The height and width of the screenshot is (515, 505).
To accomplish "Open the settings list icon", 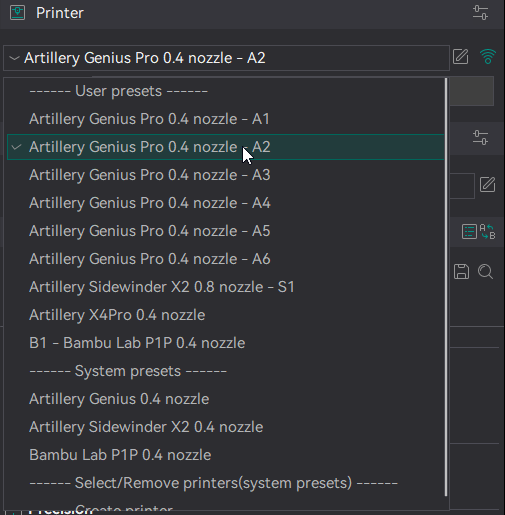I will [469, 231].
